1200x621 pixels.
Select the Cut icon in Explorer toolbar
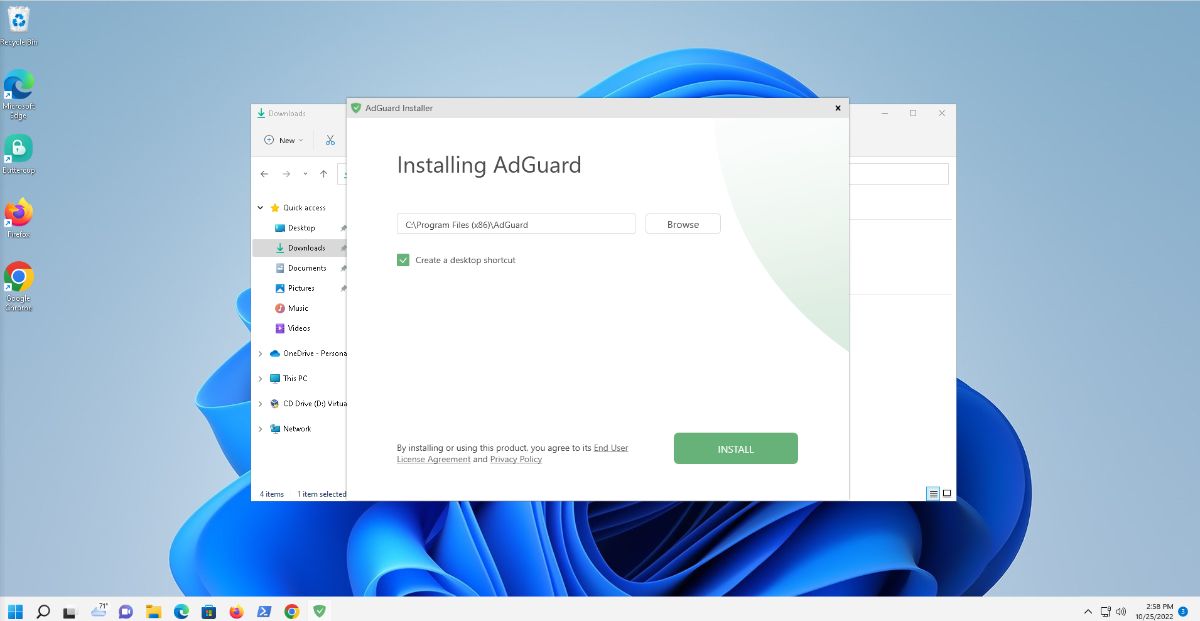click(330, 140)
